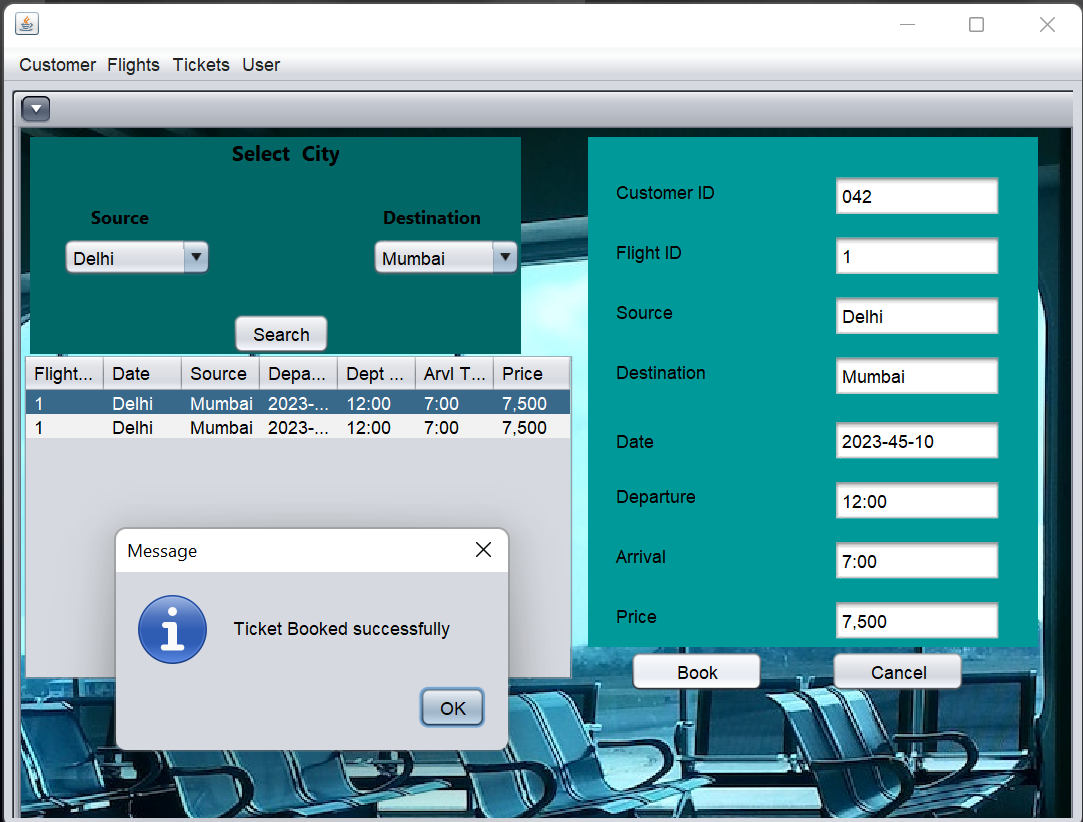Open the Customer menu
Viewport: 1083px width, 822px height.
tap(57, 65)
